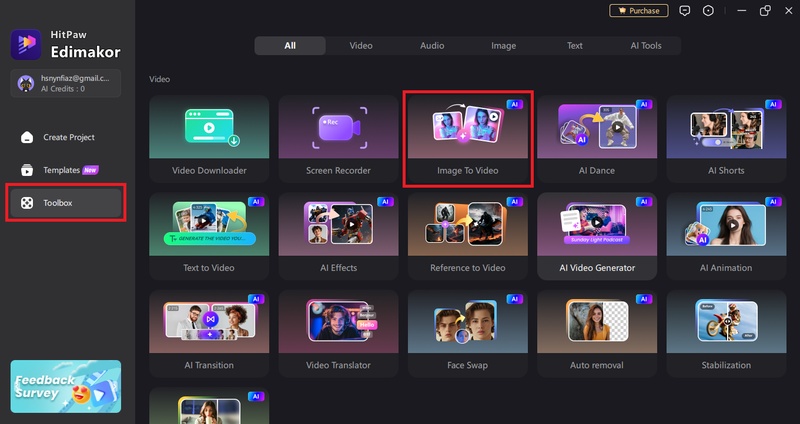Open the Auto removal tool card

tap(597, 334)
